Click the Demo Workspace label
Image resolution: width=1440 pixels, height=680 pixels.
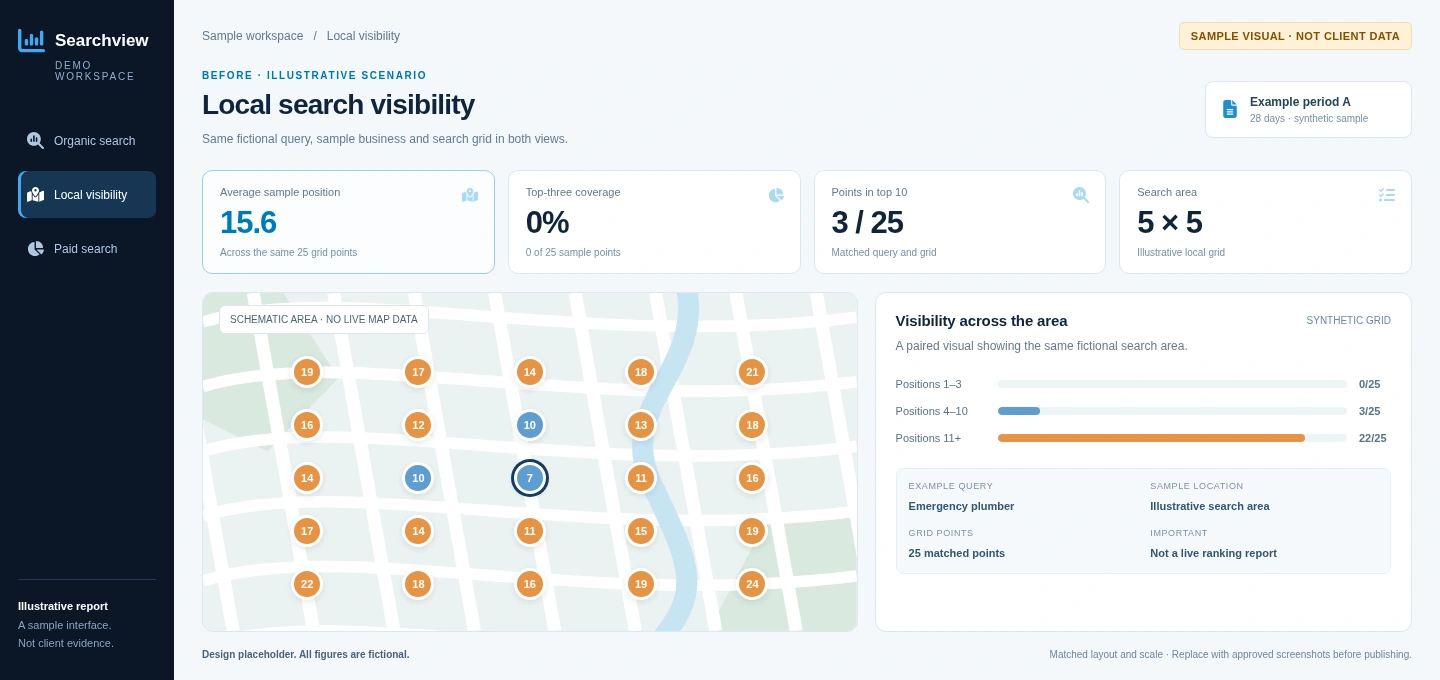(95, 71)
